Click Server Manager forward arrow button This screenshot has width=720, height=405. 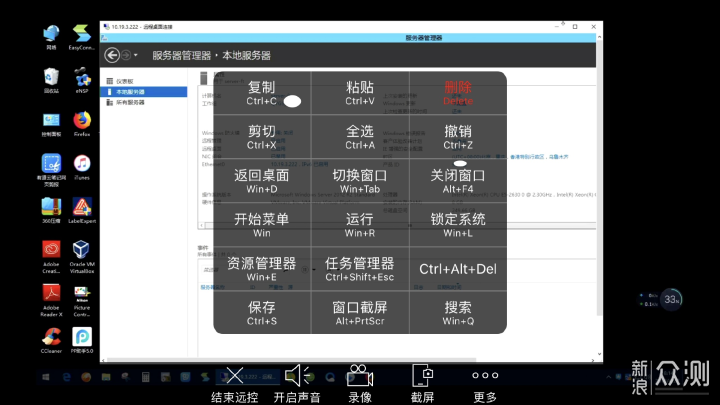[x=125, y=55]
